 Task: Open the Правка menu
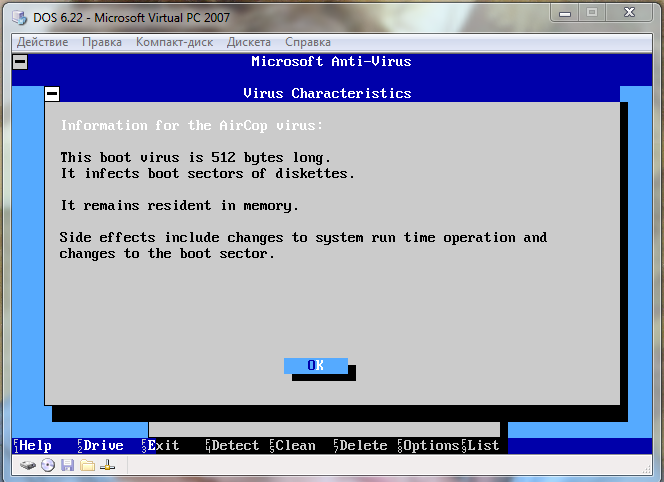(102, 42)
